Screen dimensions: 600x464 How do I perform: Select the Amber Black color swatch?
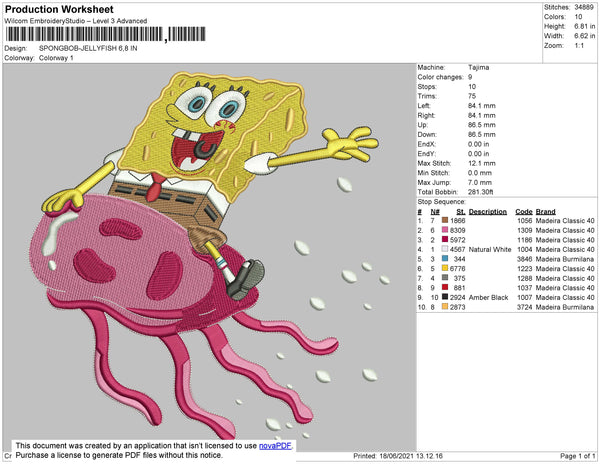pos(445,297)
